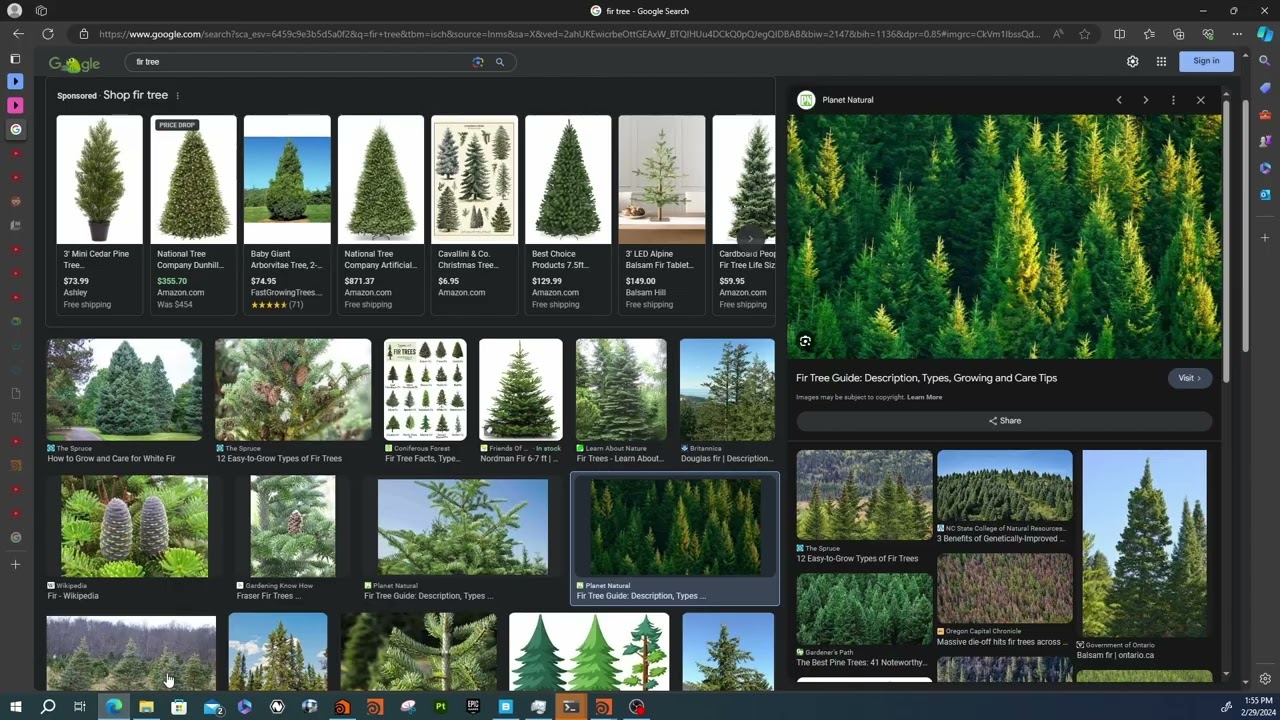
Task: Open the Fir Tree Facts chart image
Action: tap(425, 390)
